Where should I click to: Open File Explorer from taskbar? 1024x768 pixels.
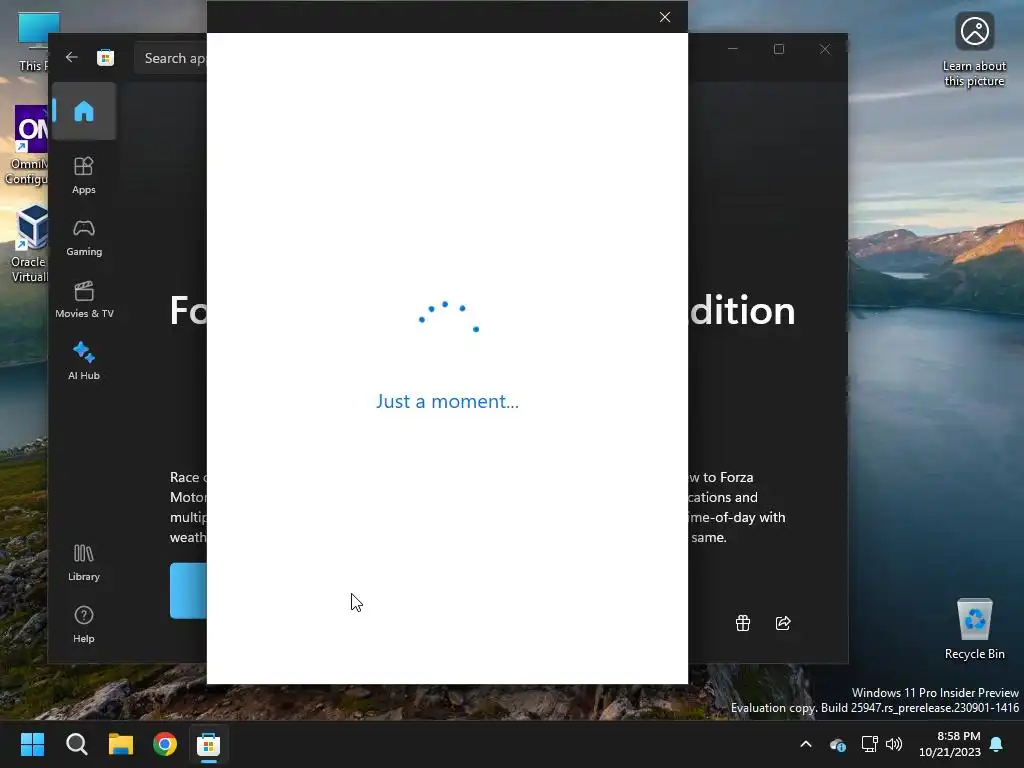(x=121, y=744)
